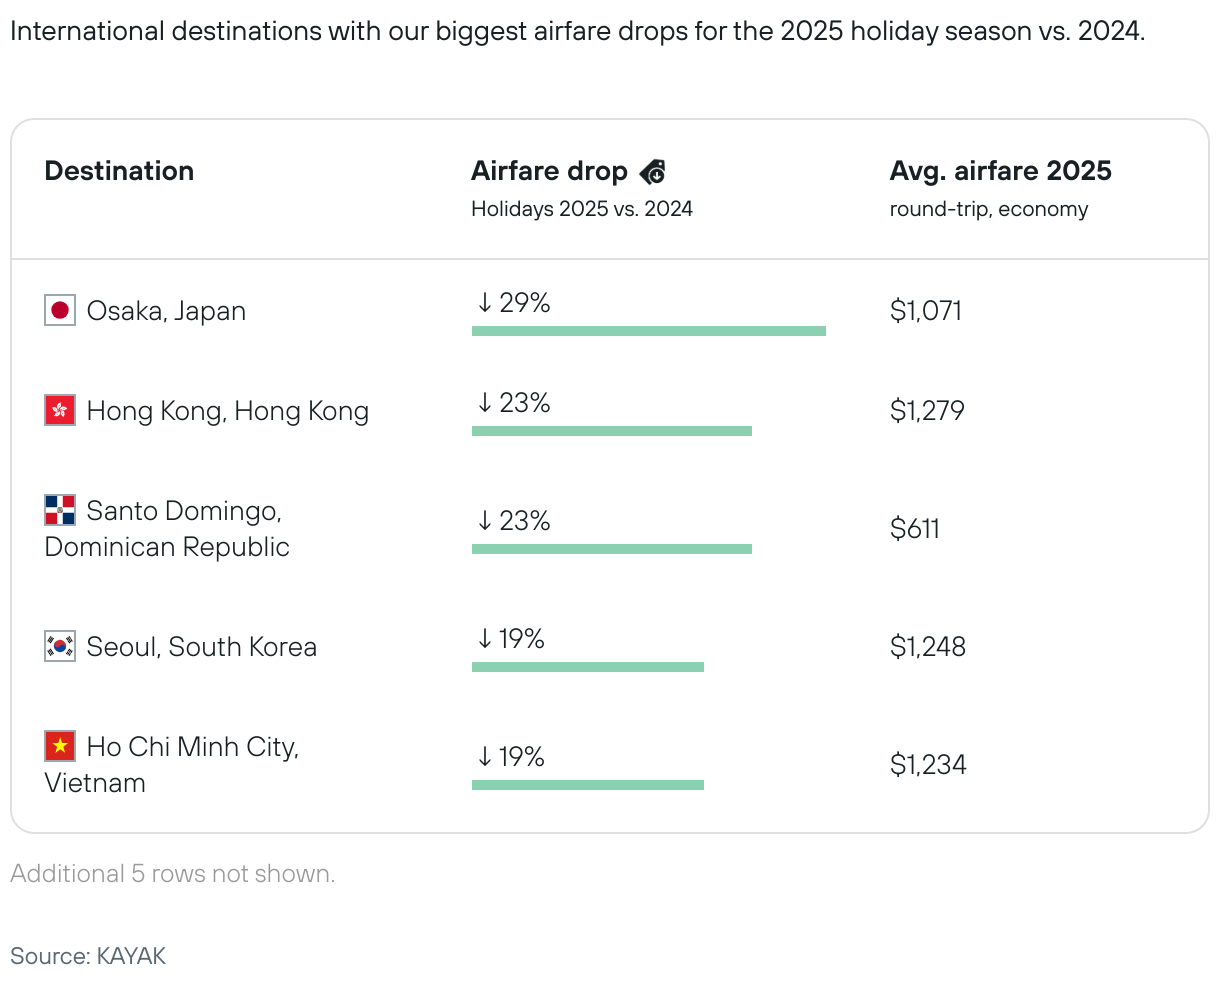Image resolution: width=1220 pixels, height=984 pixels.
Task: Click the price tag icon beside Airfare drop
Action: point(653,172)
